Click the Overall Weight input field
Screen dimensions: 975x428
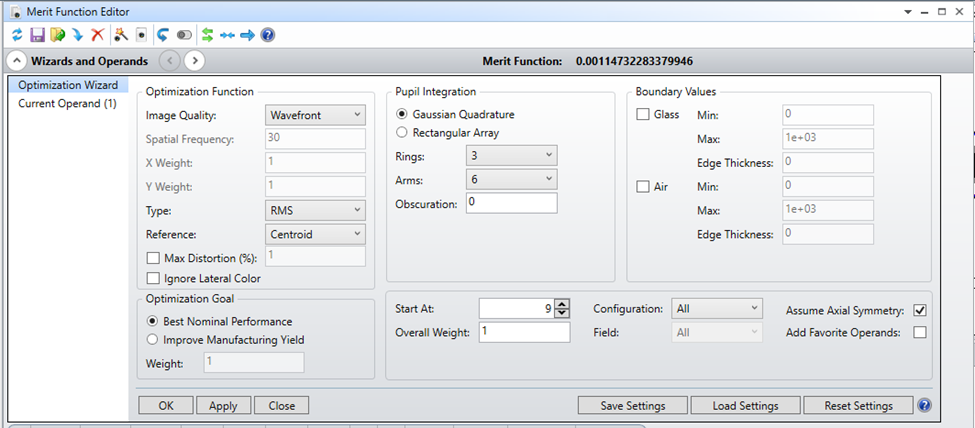[524, 332]
